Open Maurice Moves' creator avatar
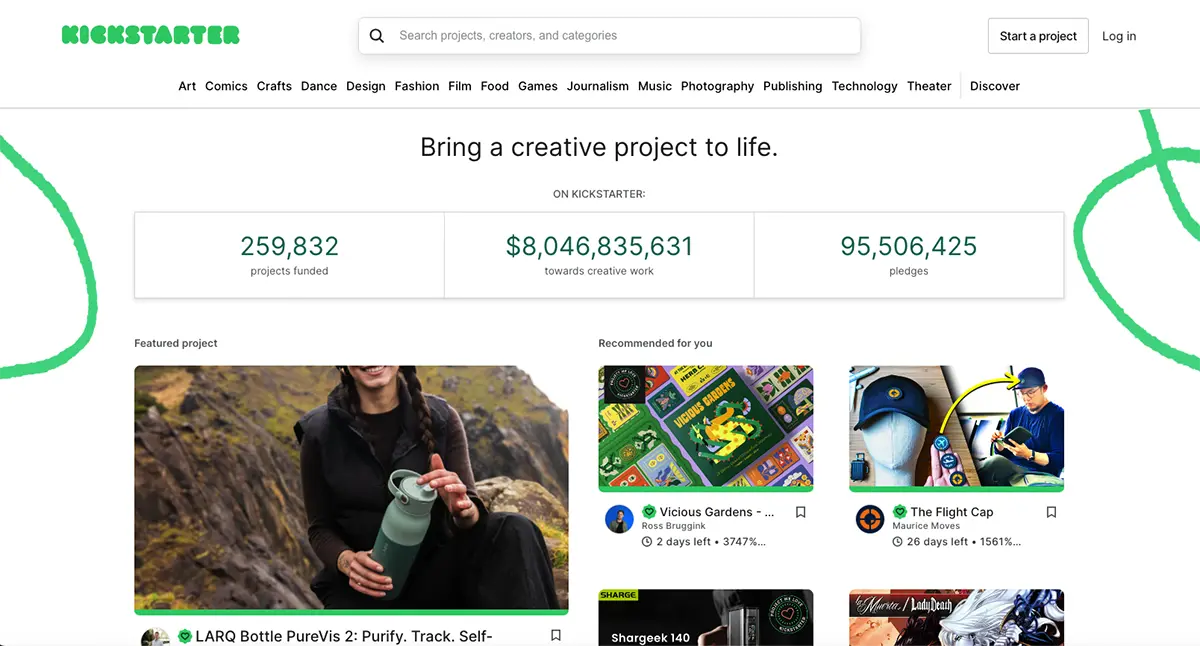Image resolution: width=1200 pixels, height=646 pixels. point(870,519)
